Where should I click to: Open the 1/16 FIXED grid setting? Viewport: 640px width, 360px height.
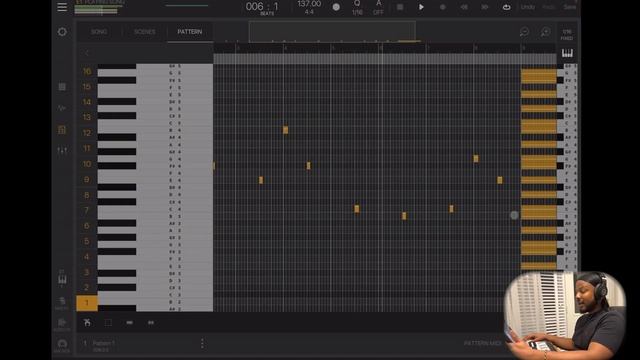(x=567, y=35)
